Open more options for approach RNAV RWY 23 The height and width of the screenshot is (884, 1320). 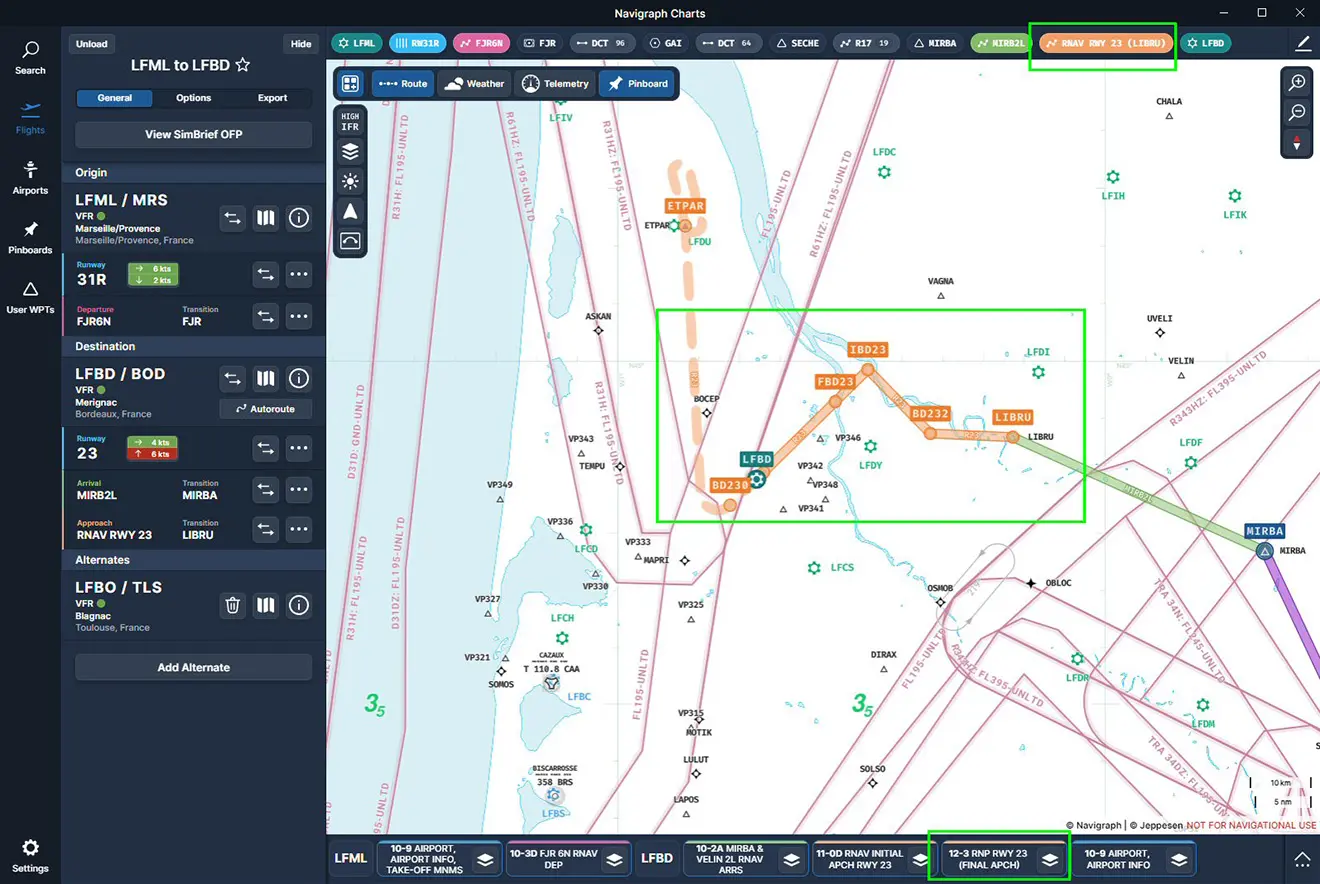(298, 529)
